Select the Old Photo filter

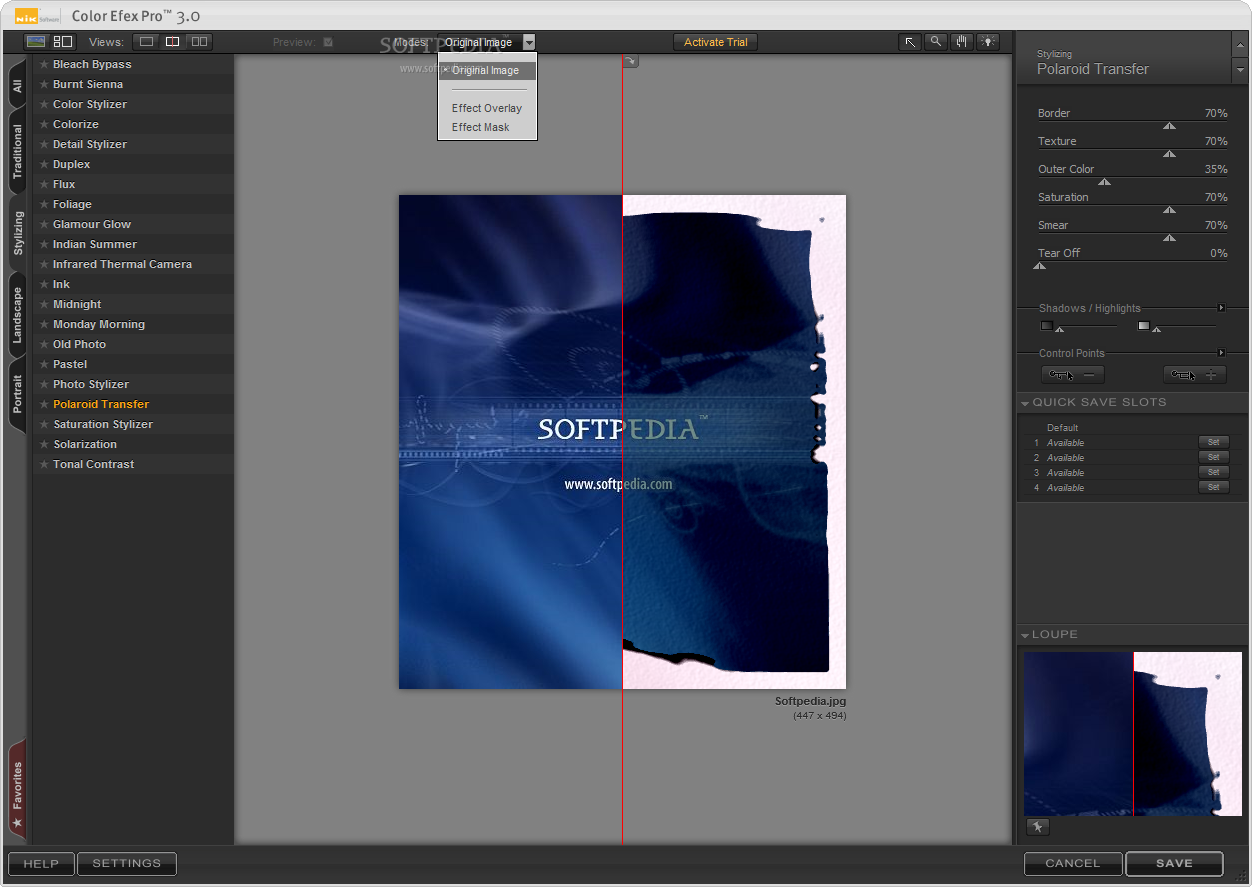(x=133, y=344)
